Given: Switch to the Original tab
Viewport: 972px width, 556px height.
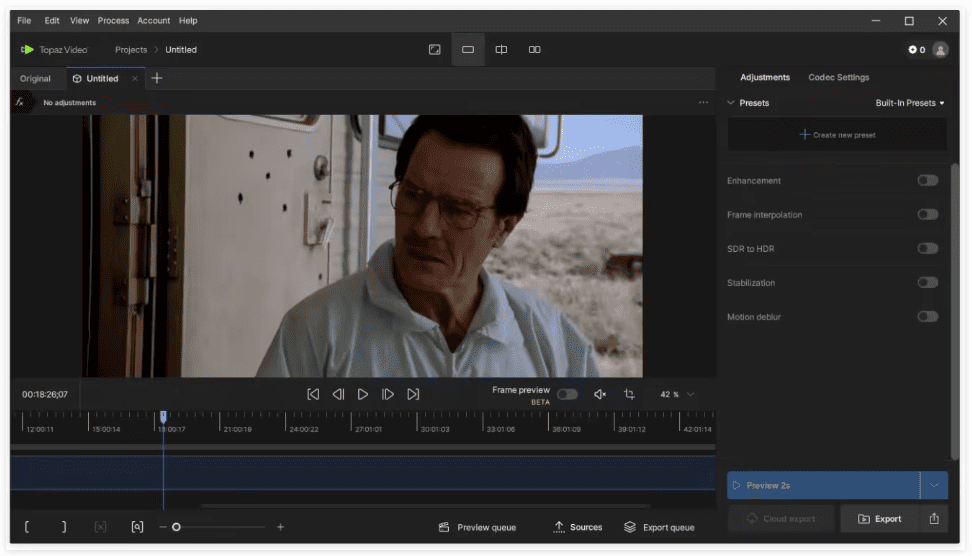Looking at the screenshot, I should click(35, 79).
